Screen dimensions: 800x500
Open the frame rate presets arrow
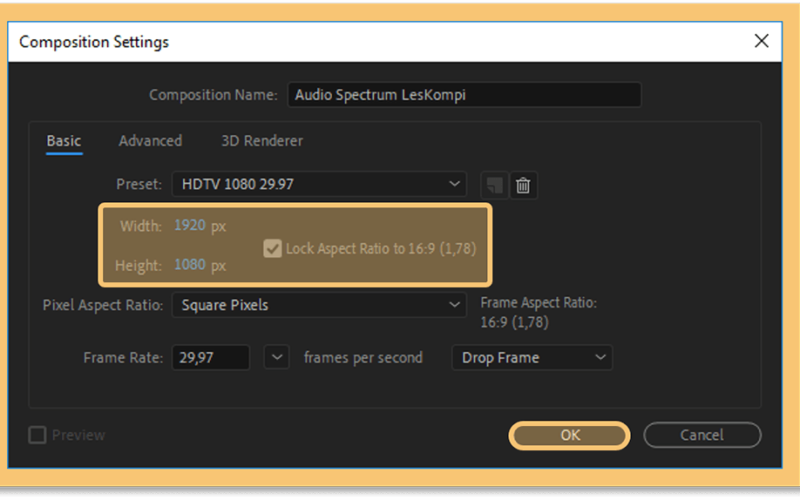pos(277,357)
